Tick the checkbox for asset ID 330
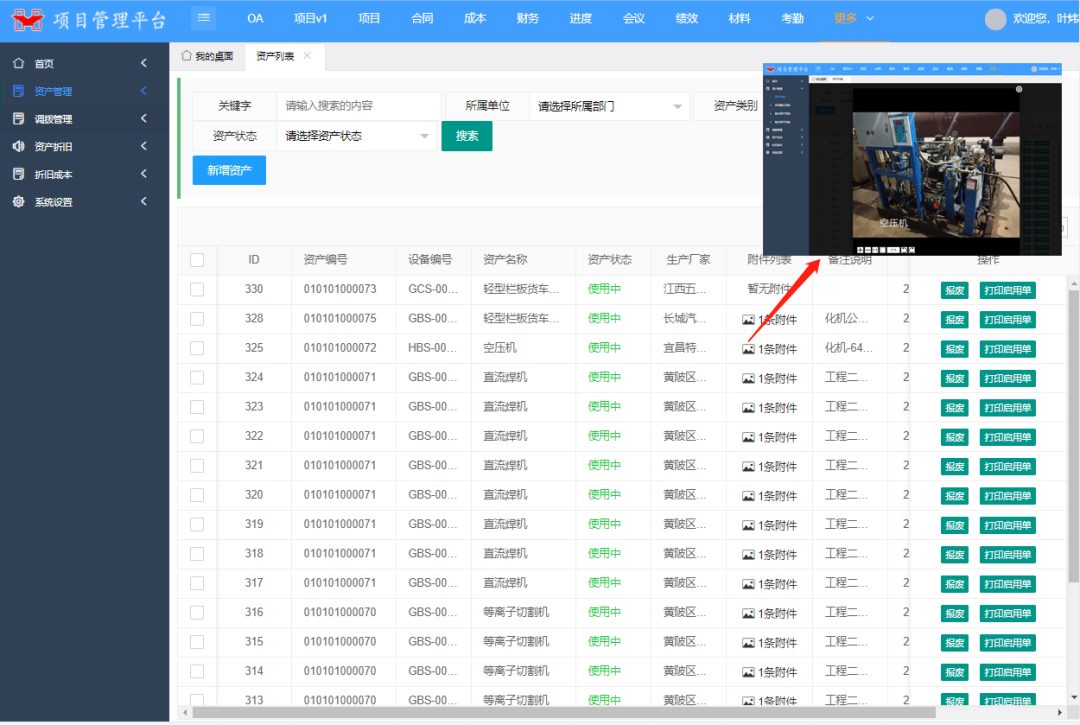 tap(198, 290)
